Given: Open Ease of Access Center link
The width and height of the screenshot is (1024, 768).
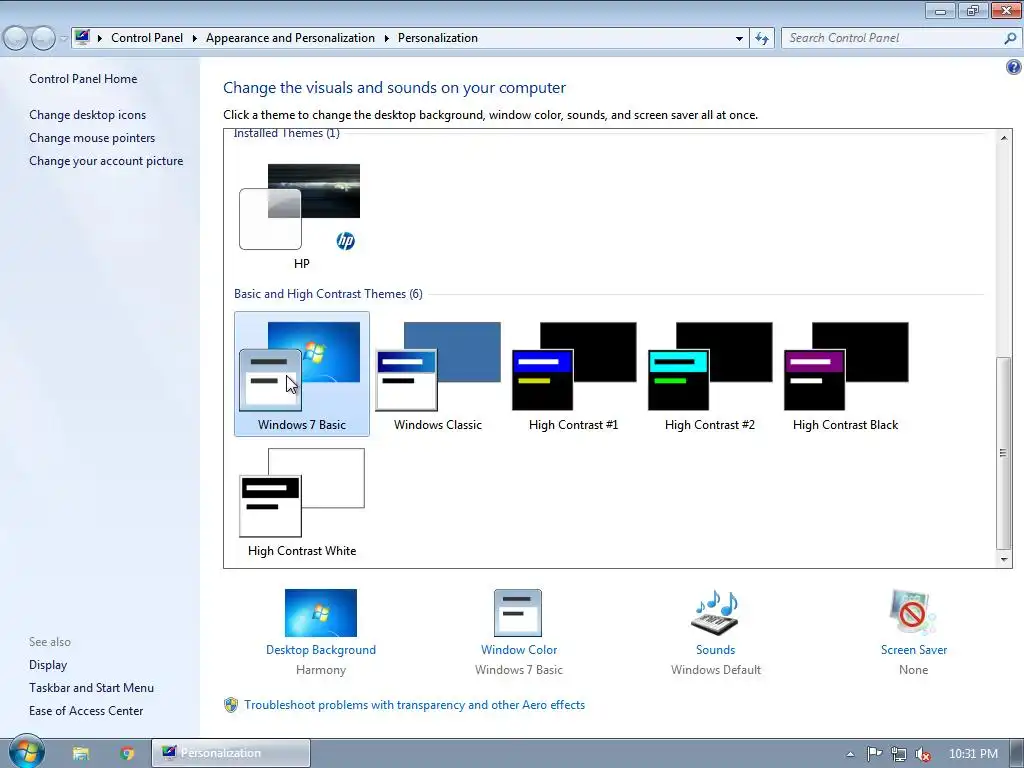Looking at the screenshot, I should tap(86, 711).
